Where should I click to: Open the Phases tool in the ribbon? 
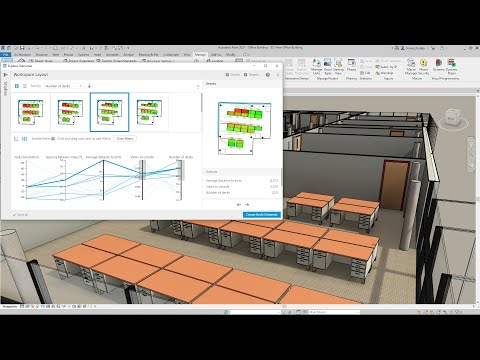(351, 65)
